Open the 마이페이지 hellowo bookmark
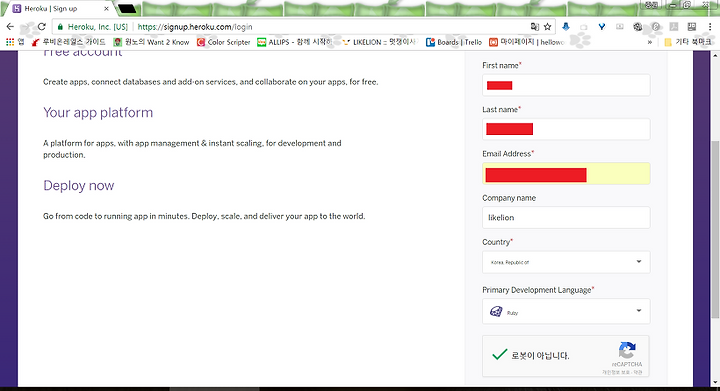Viewport: 720px width, 391px height. (526, 42)
